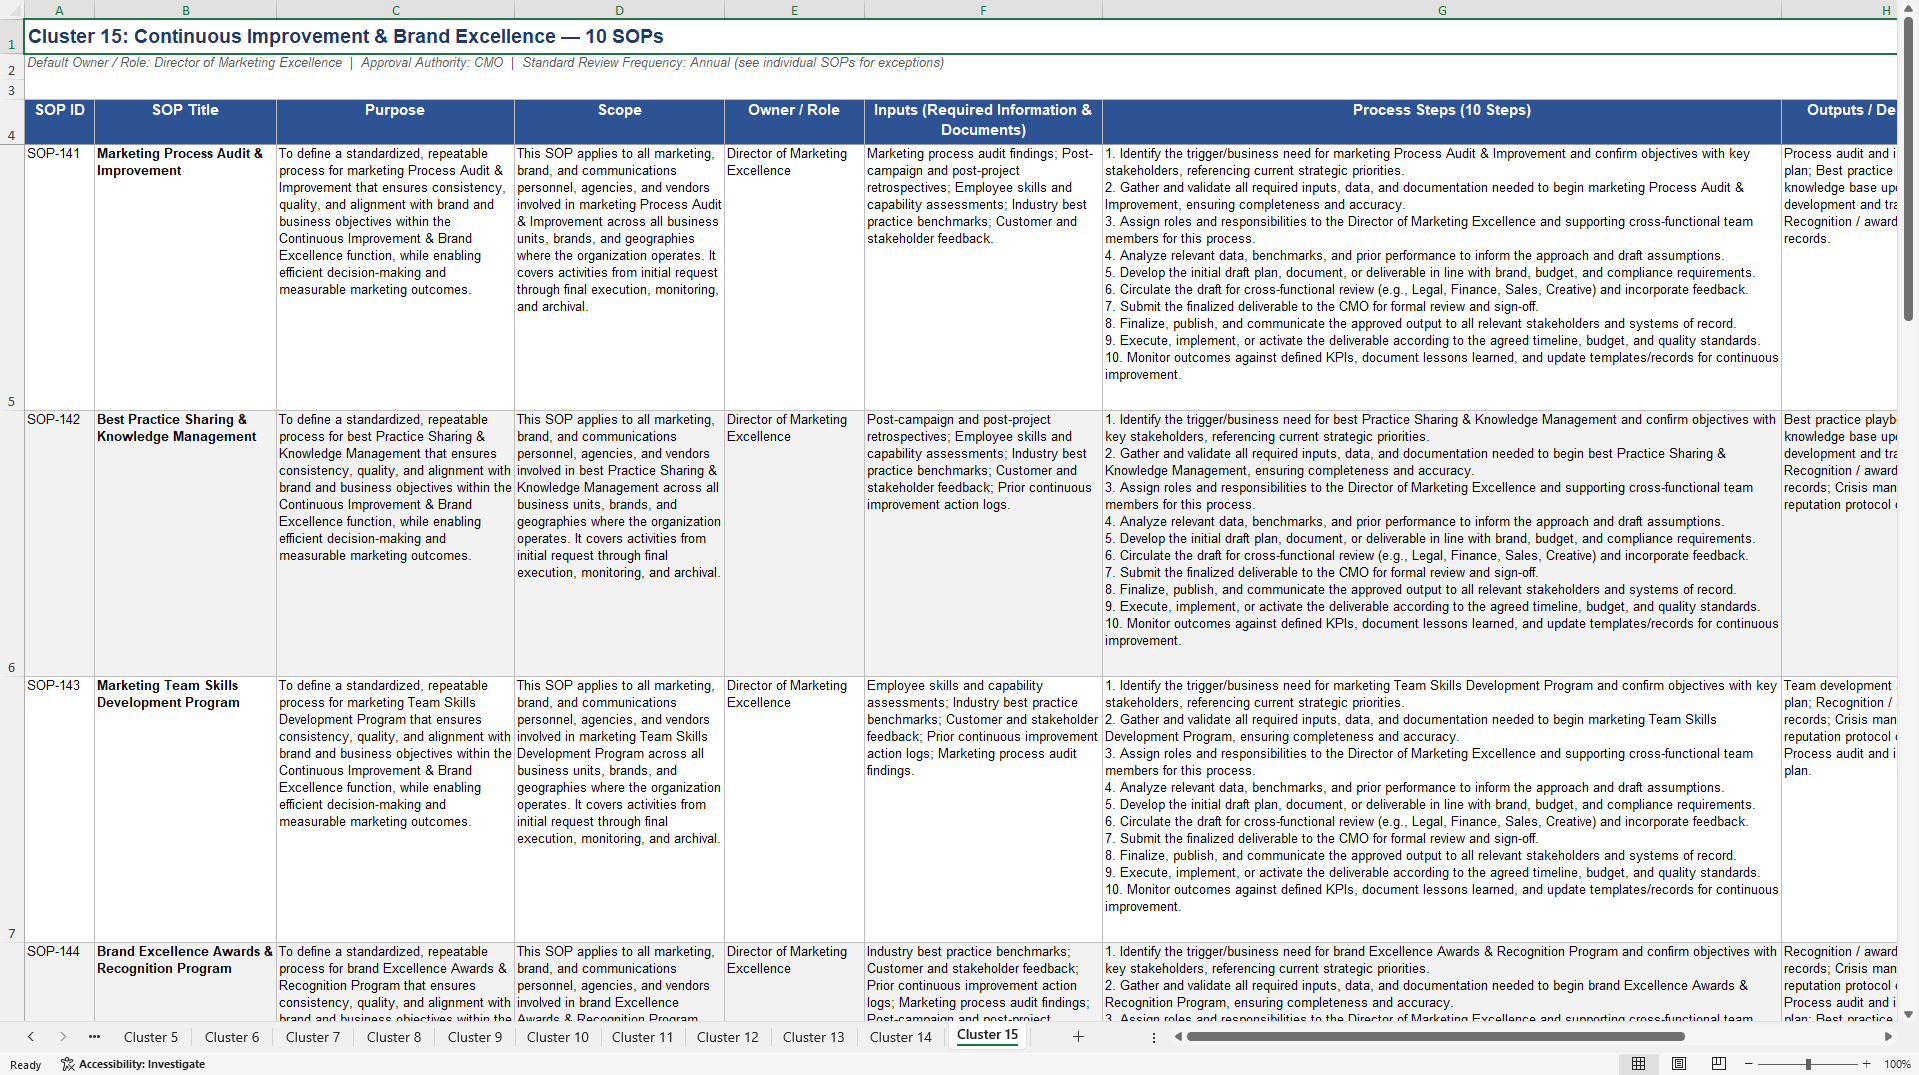
Task: Open the Cluster 7 sheet tab
Action: click(313, 1037)
